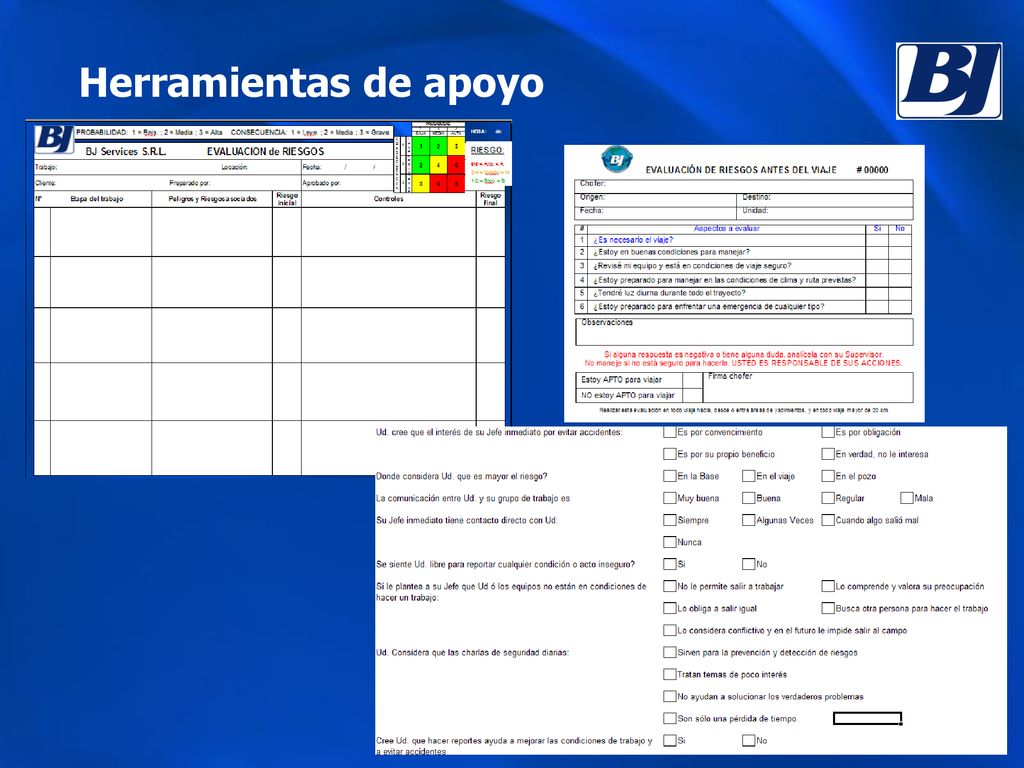Click '¿Estoy en buenas condiciones para manejar?'
The image size is (1024, 768).
click(x=671, y=252)
